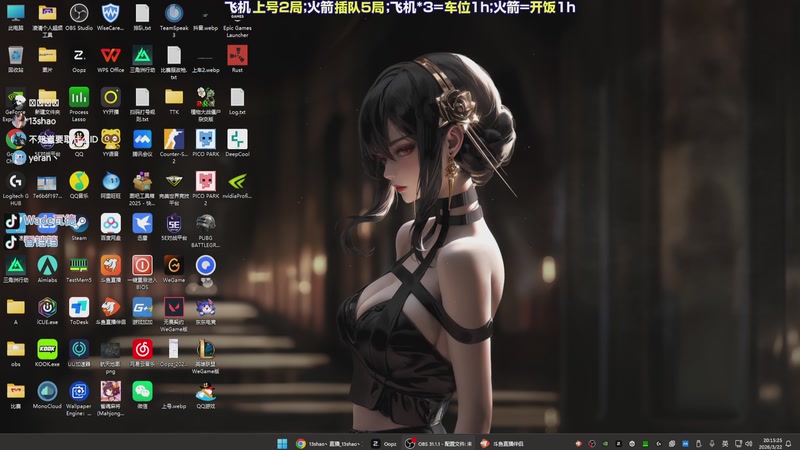This screenshot has height=450, width=800.
Task: Open Counter-Strike 2 desktop shortcut
Action: (x=174, y=139)
